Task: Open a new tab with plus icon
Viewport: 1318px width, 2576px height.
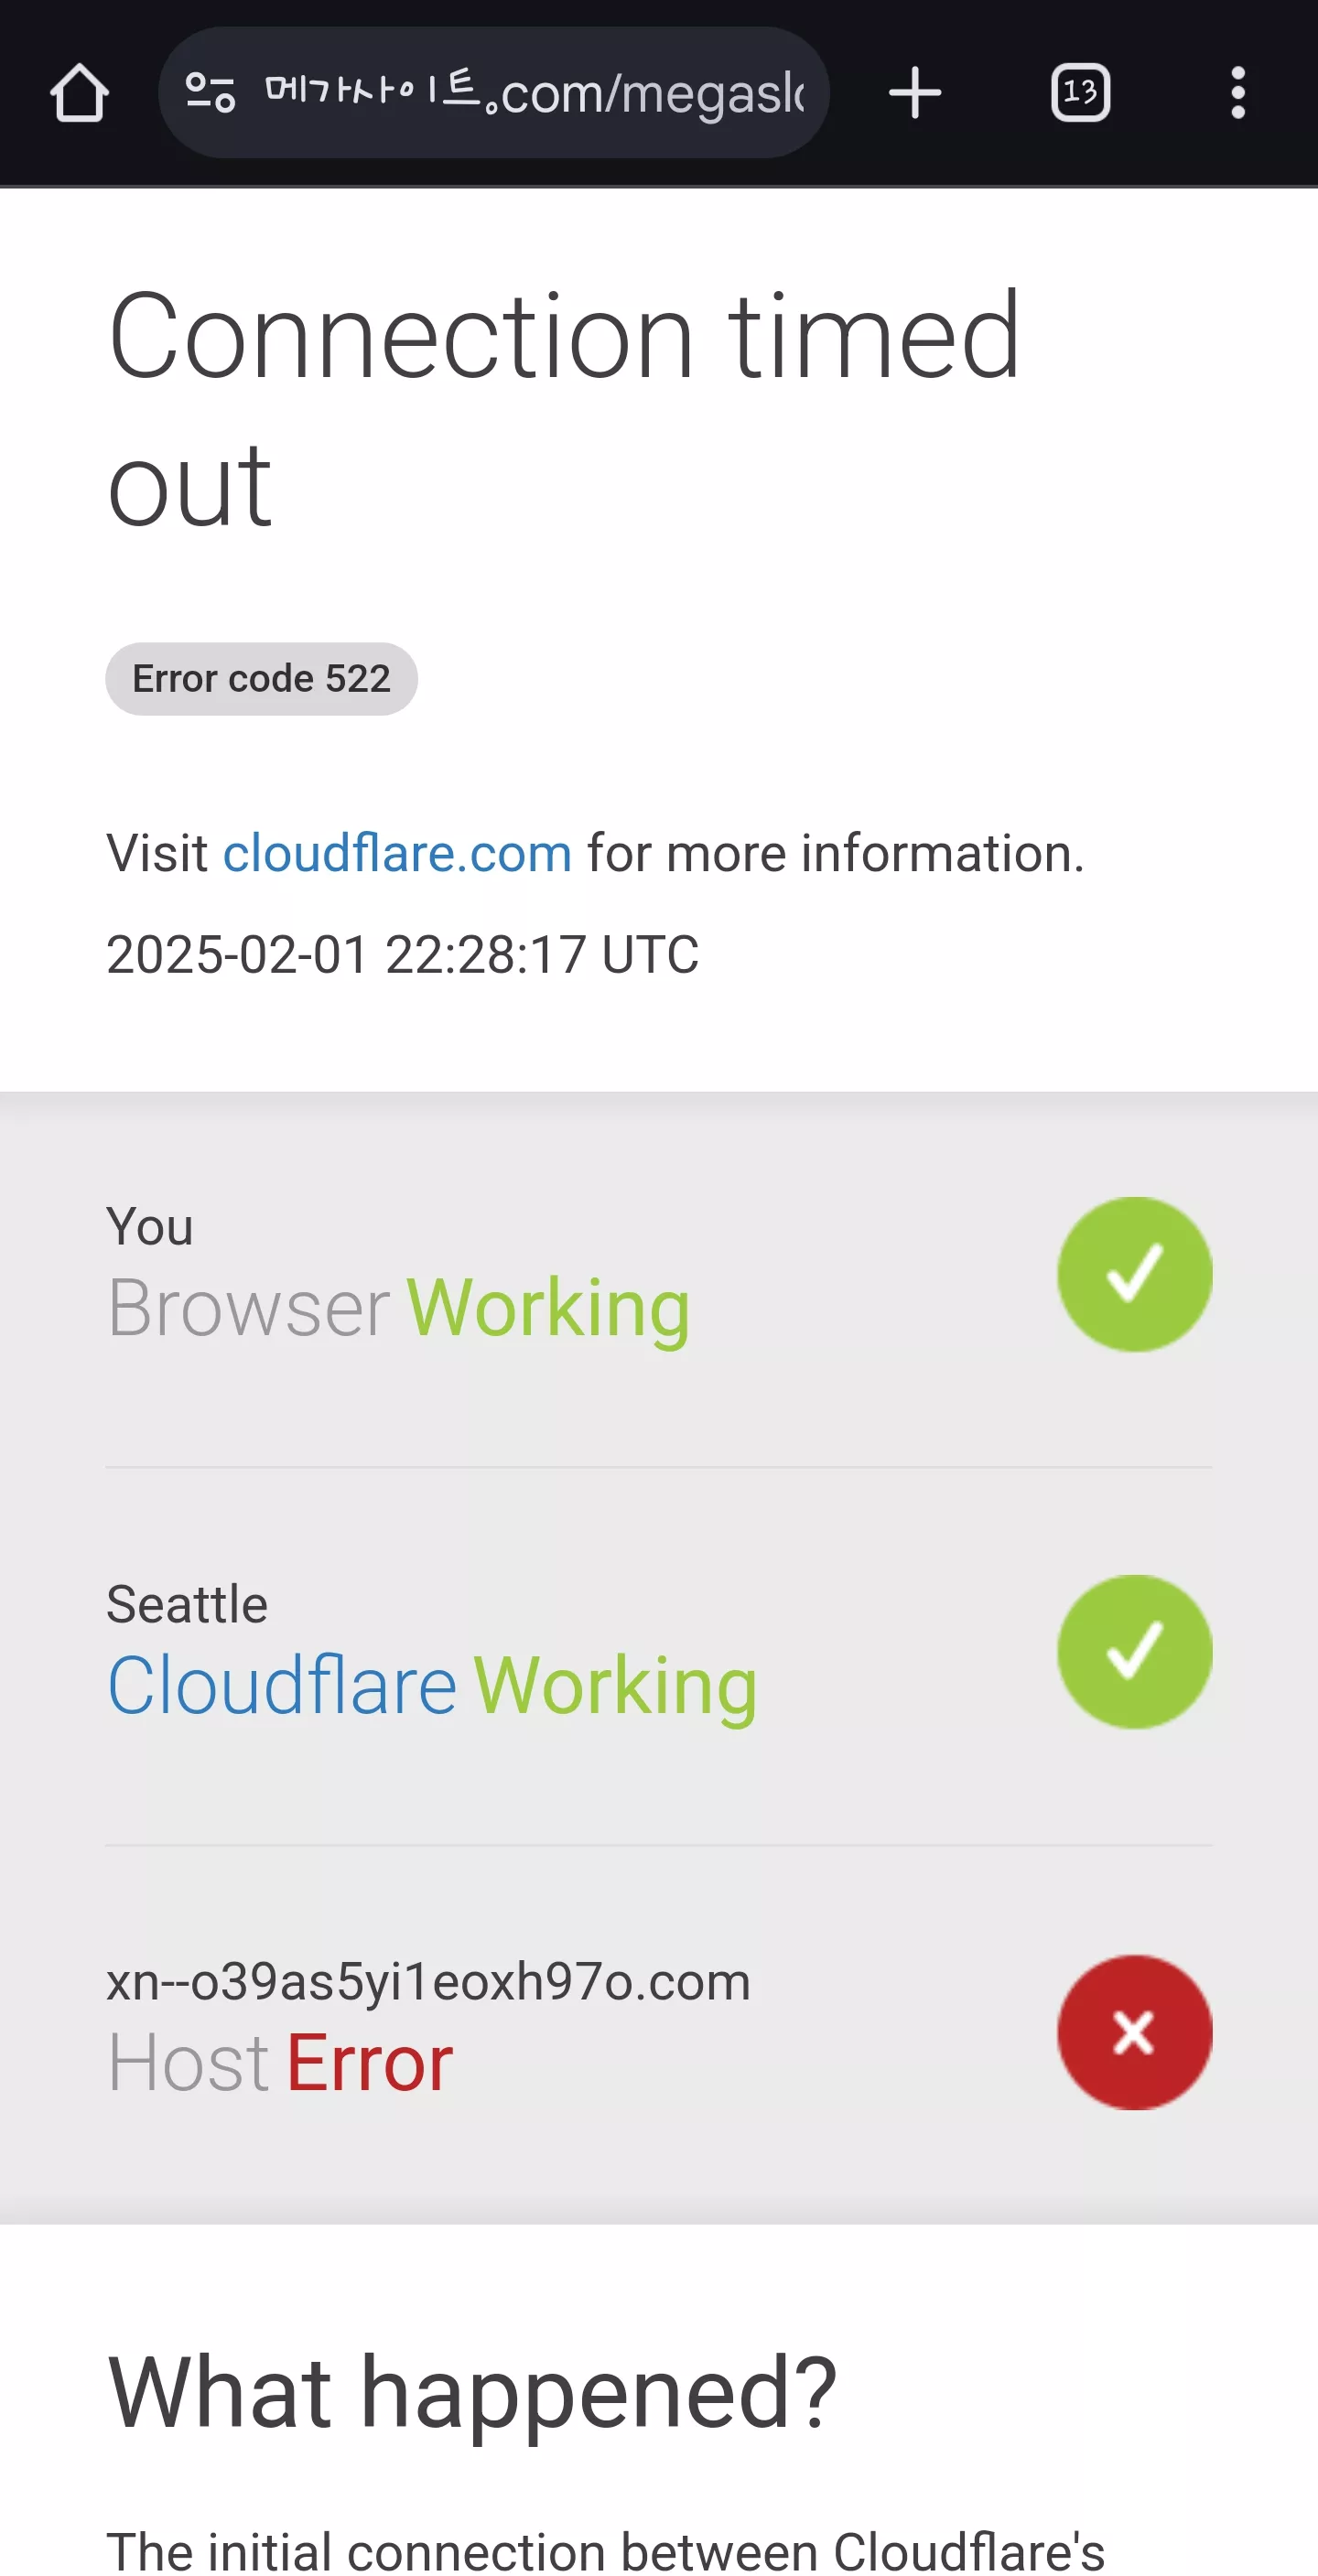Action: pyautogui.click(x=914, y=92)
